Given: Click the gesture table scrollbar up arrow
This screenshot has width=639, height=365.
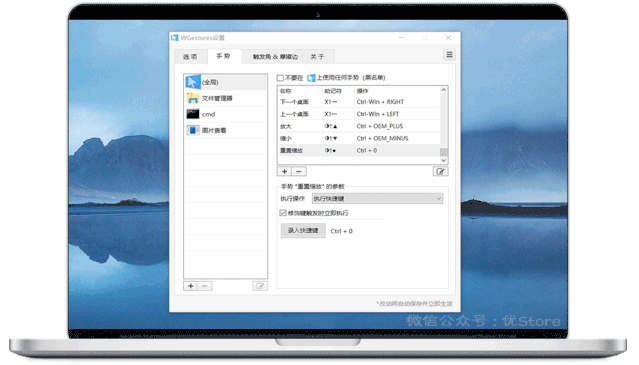Looking at the screenshot, I should (x=444, y=90).
